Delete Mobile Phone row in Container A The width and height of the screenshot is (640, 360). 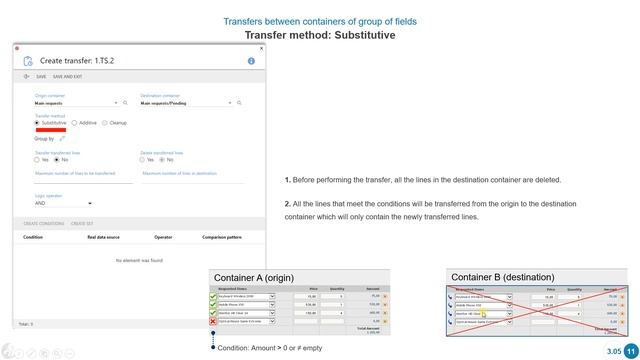[385, 305]
